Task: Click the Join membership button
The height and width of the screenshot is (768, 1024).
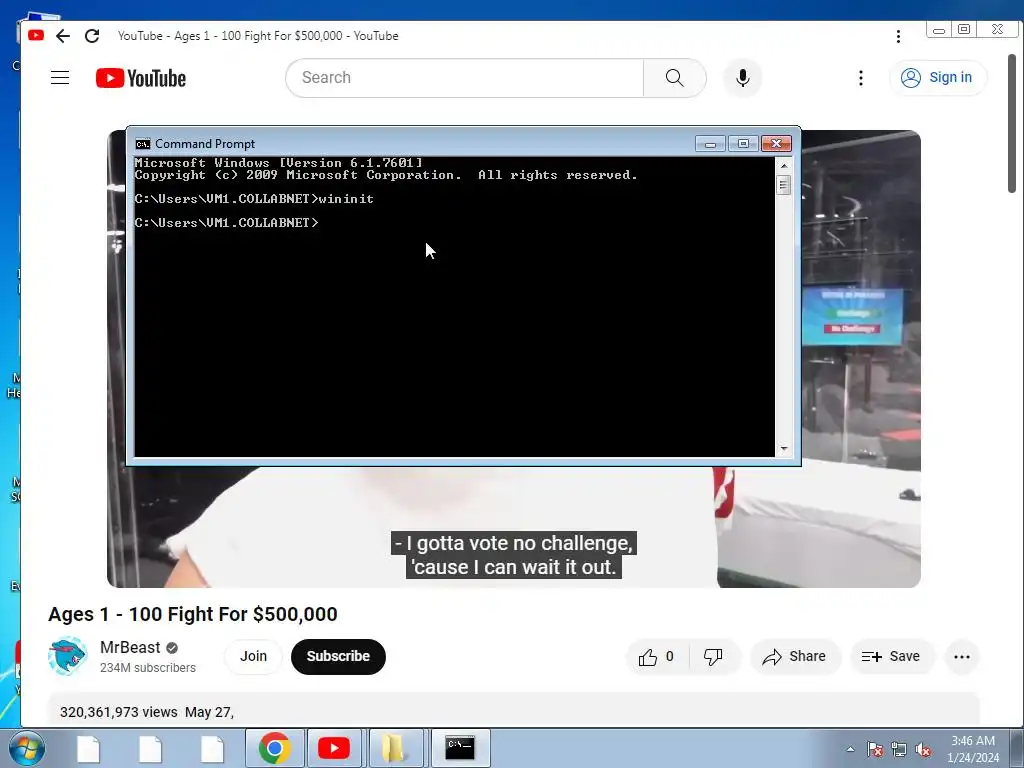Action: click(253, 656)
